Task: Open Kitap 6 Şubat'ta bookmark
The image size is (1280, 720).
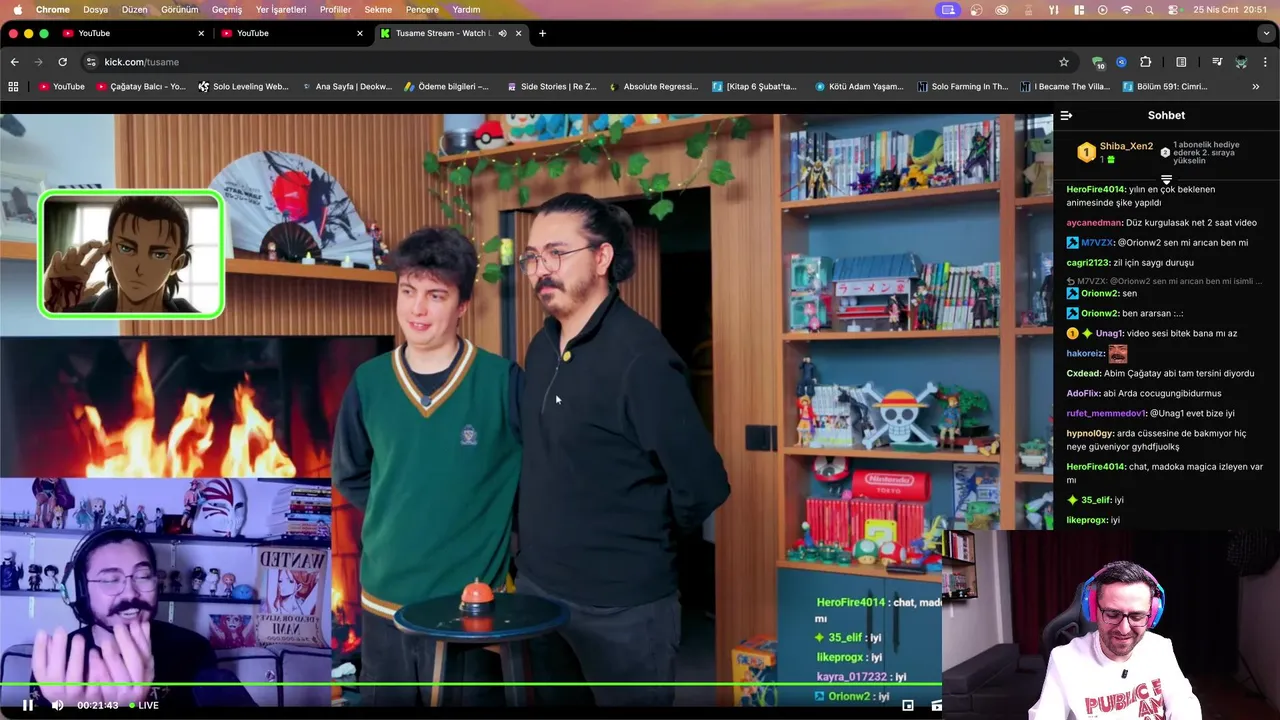Action: 755,87
